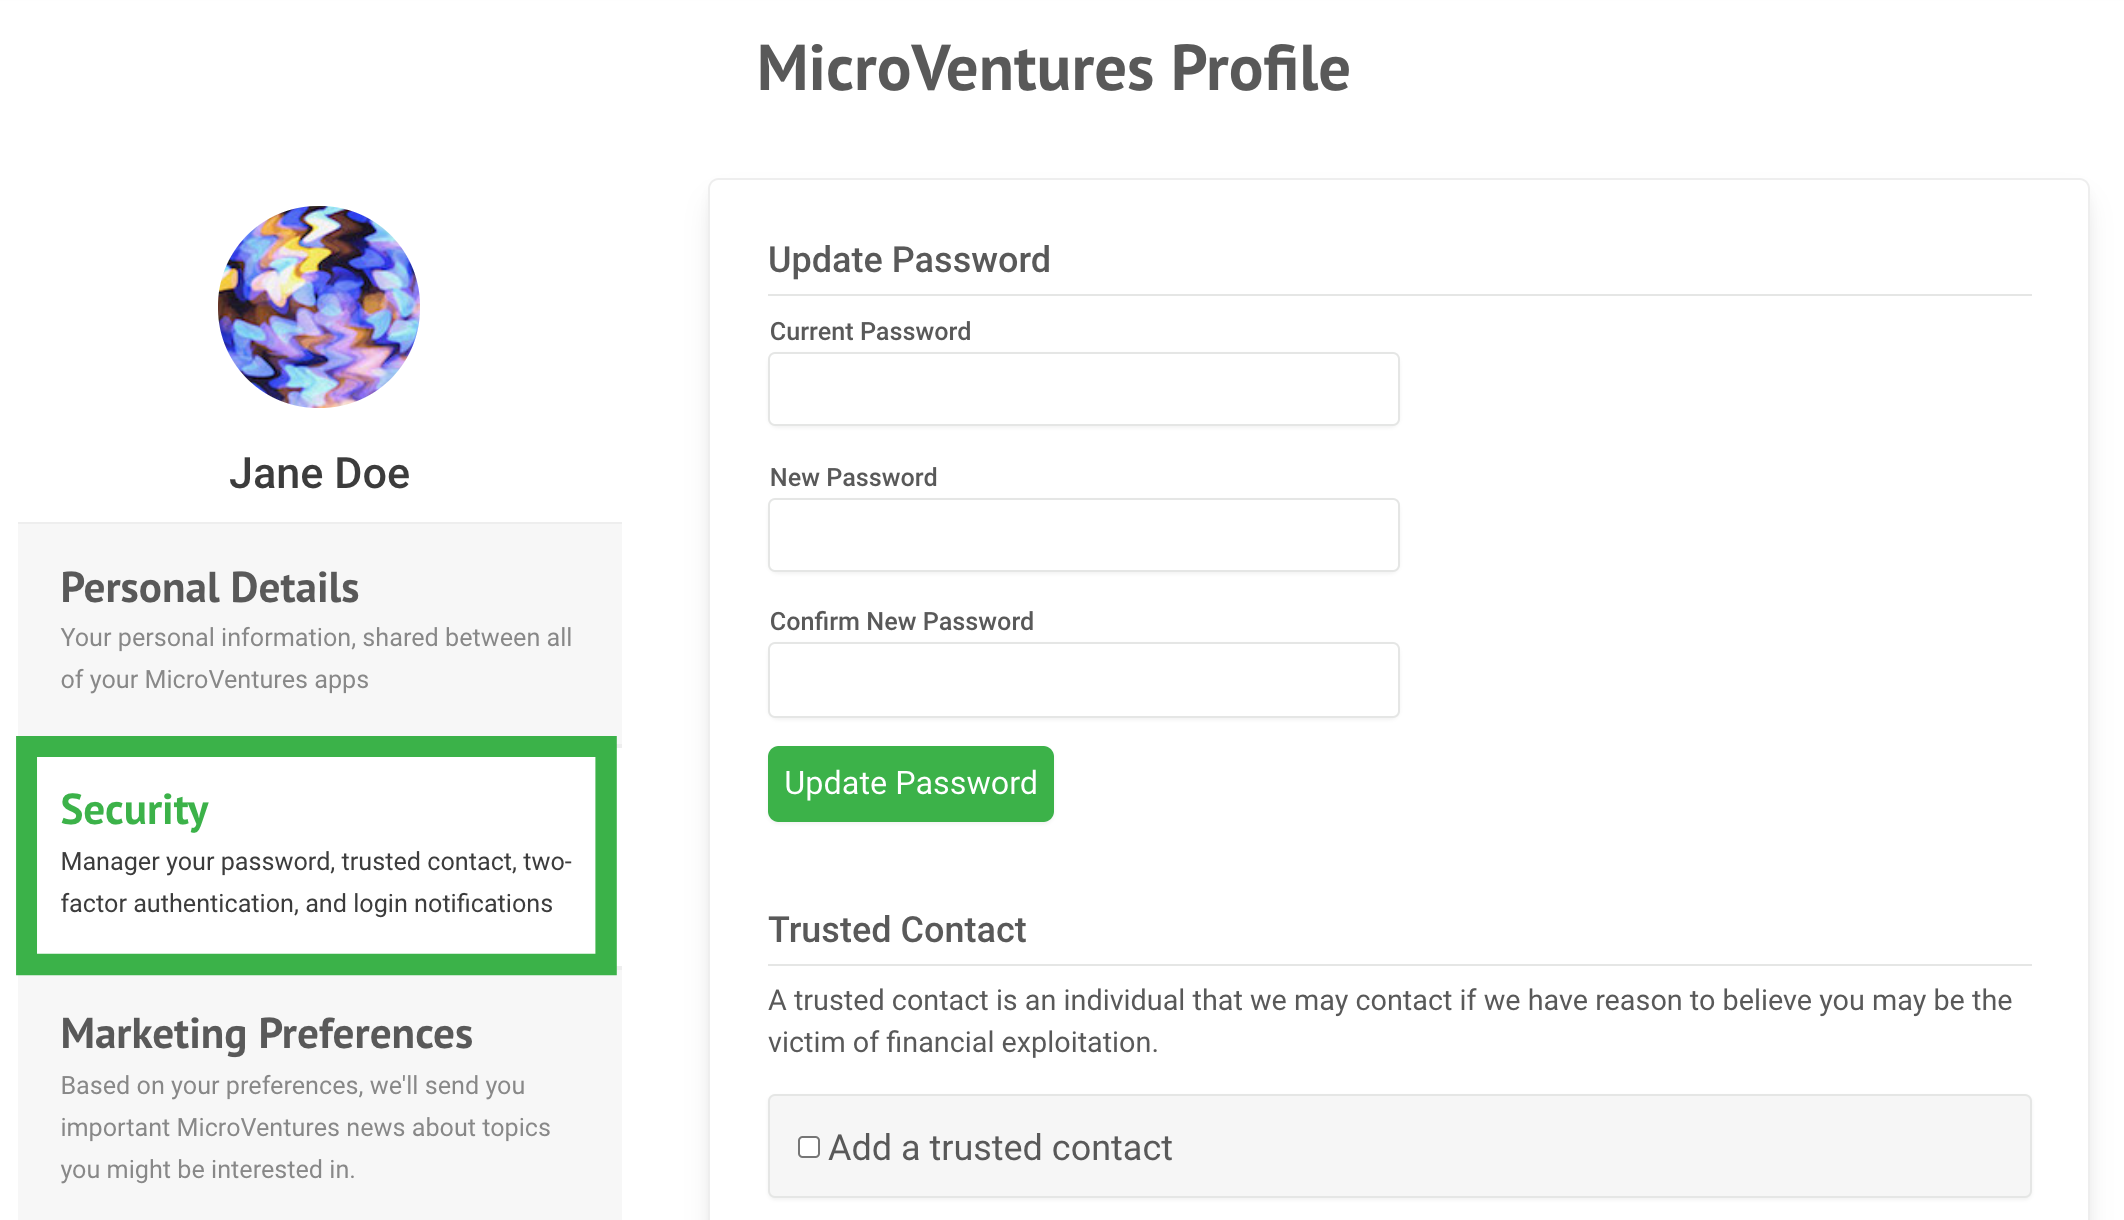Open the Personal Details section
The image size is (2124, 1220).
319,629
